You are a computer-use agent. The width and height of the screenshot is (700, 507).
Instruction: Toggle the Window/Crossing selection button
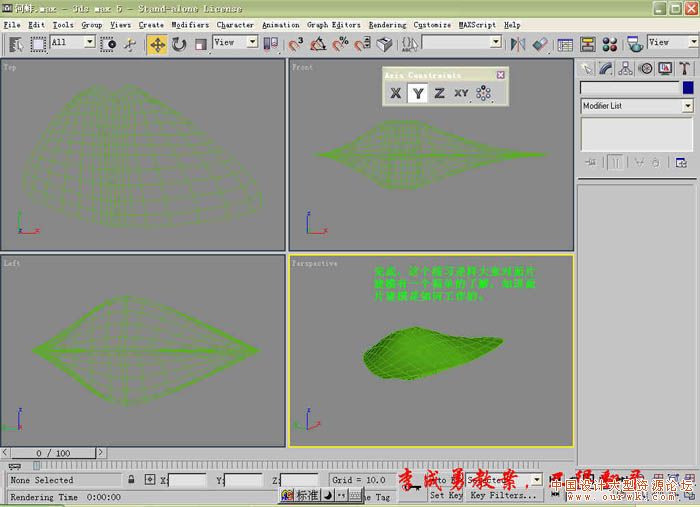tap(108, 45)
